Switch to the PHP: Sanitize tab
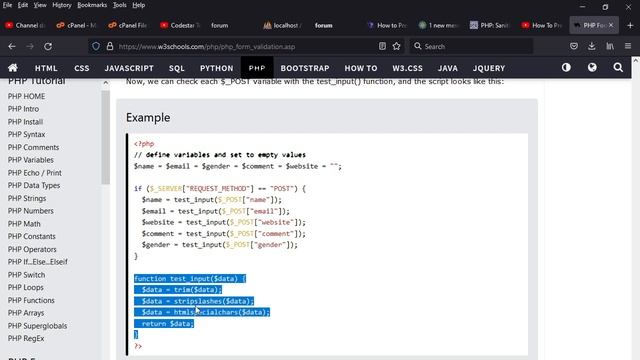 coord(490,25)
